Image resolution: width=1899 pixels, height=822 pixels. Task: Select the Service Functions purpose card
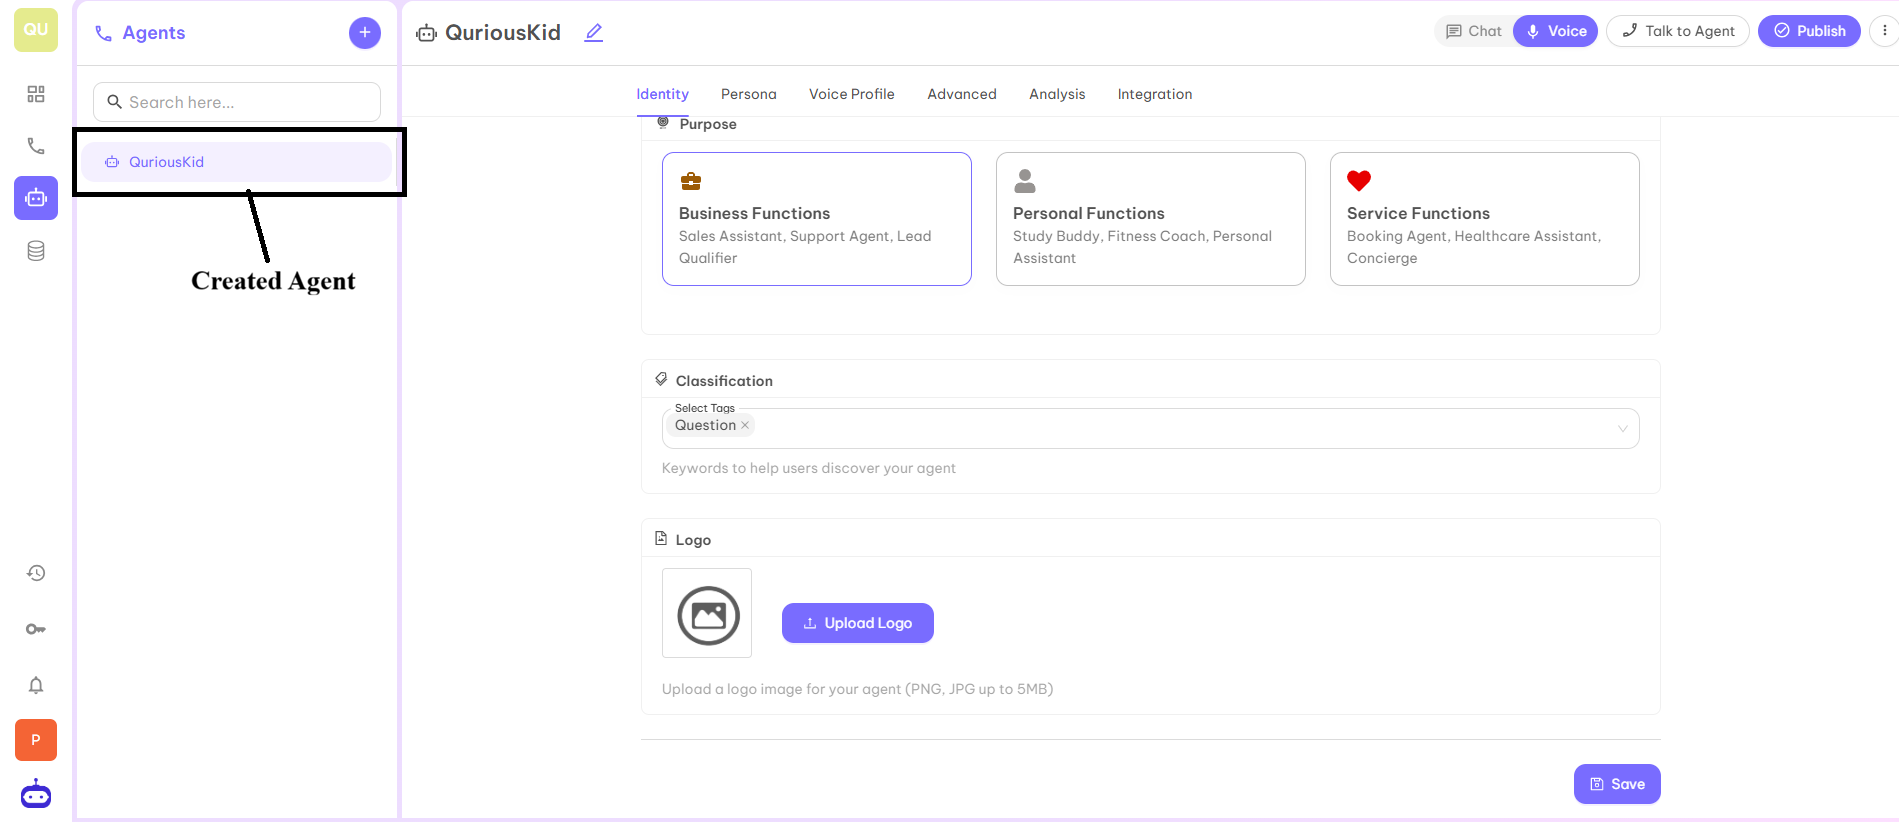point(1485,219)
